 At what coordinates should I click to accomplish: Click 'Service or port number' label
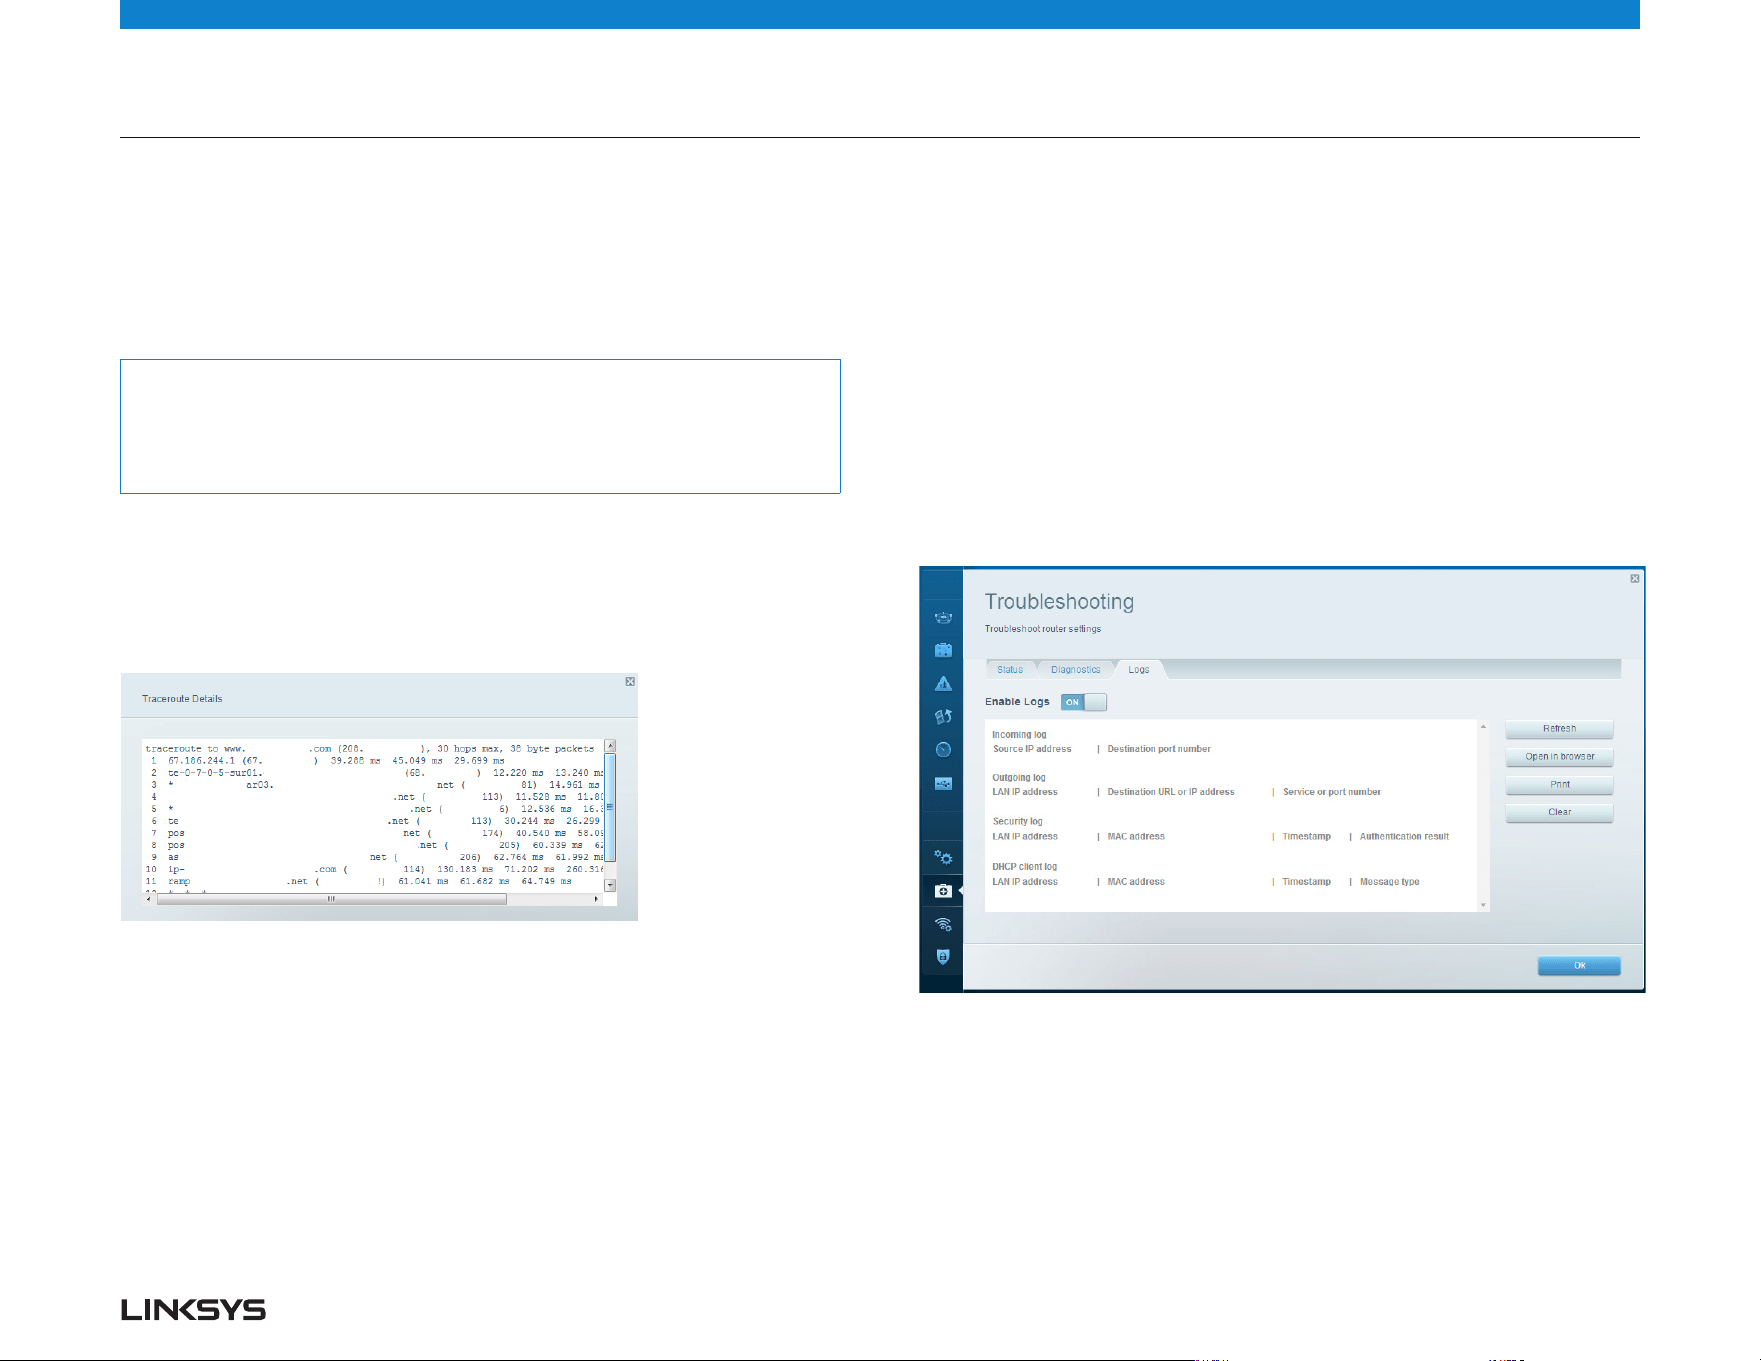coord(1332,792)
